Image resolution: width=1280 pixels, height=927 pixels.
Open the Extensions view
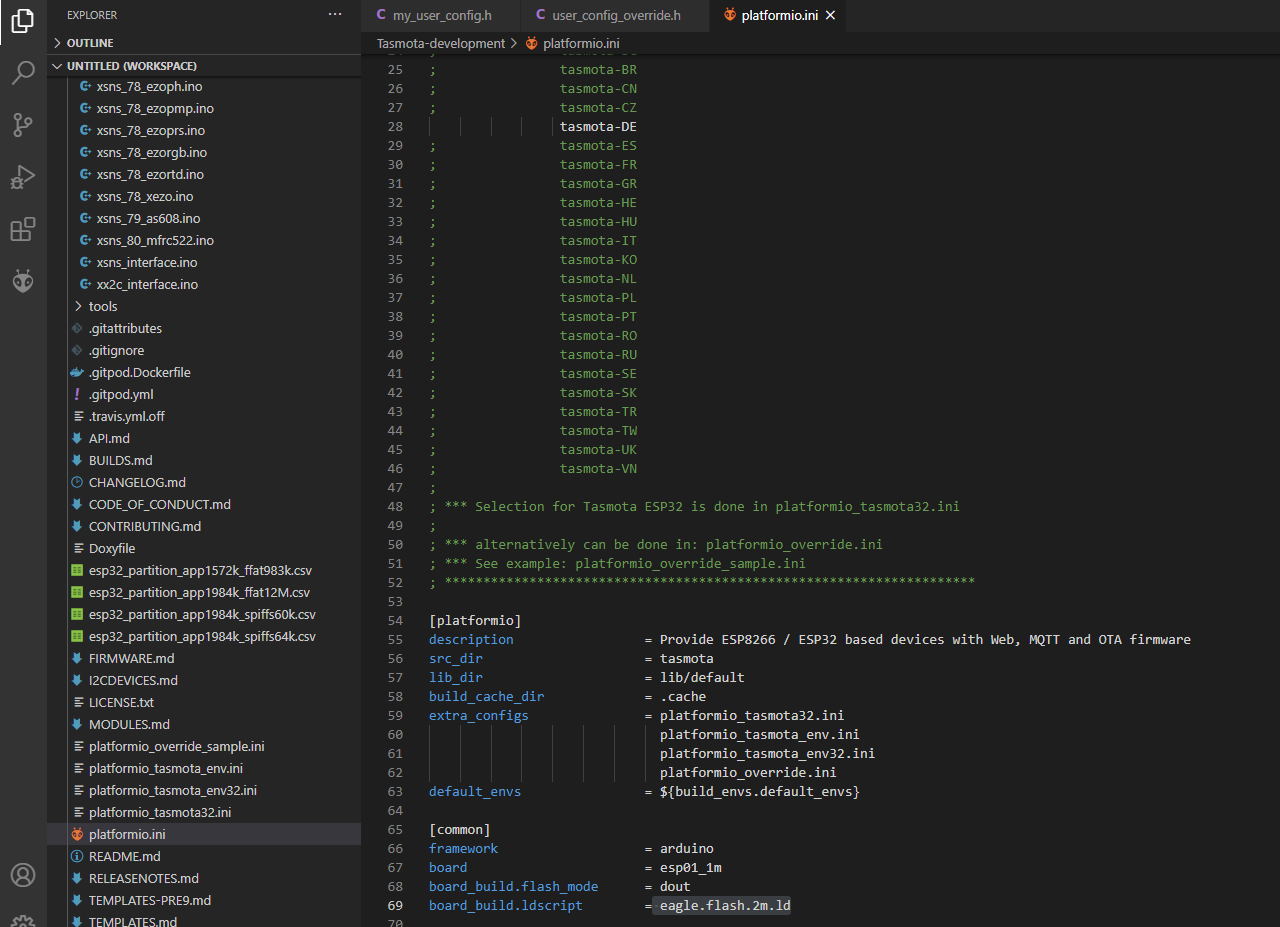point(23,230)
